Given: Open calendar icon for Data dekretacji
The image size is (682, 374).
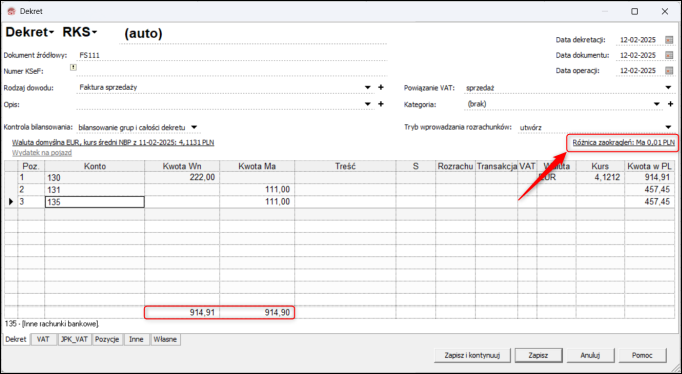Looking at the screenshot, I should click(x=669, y=40).
